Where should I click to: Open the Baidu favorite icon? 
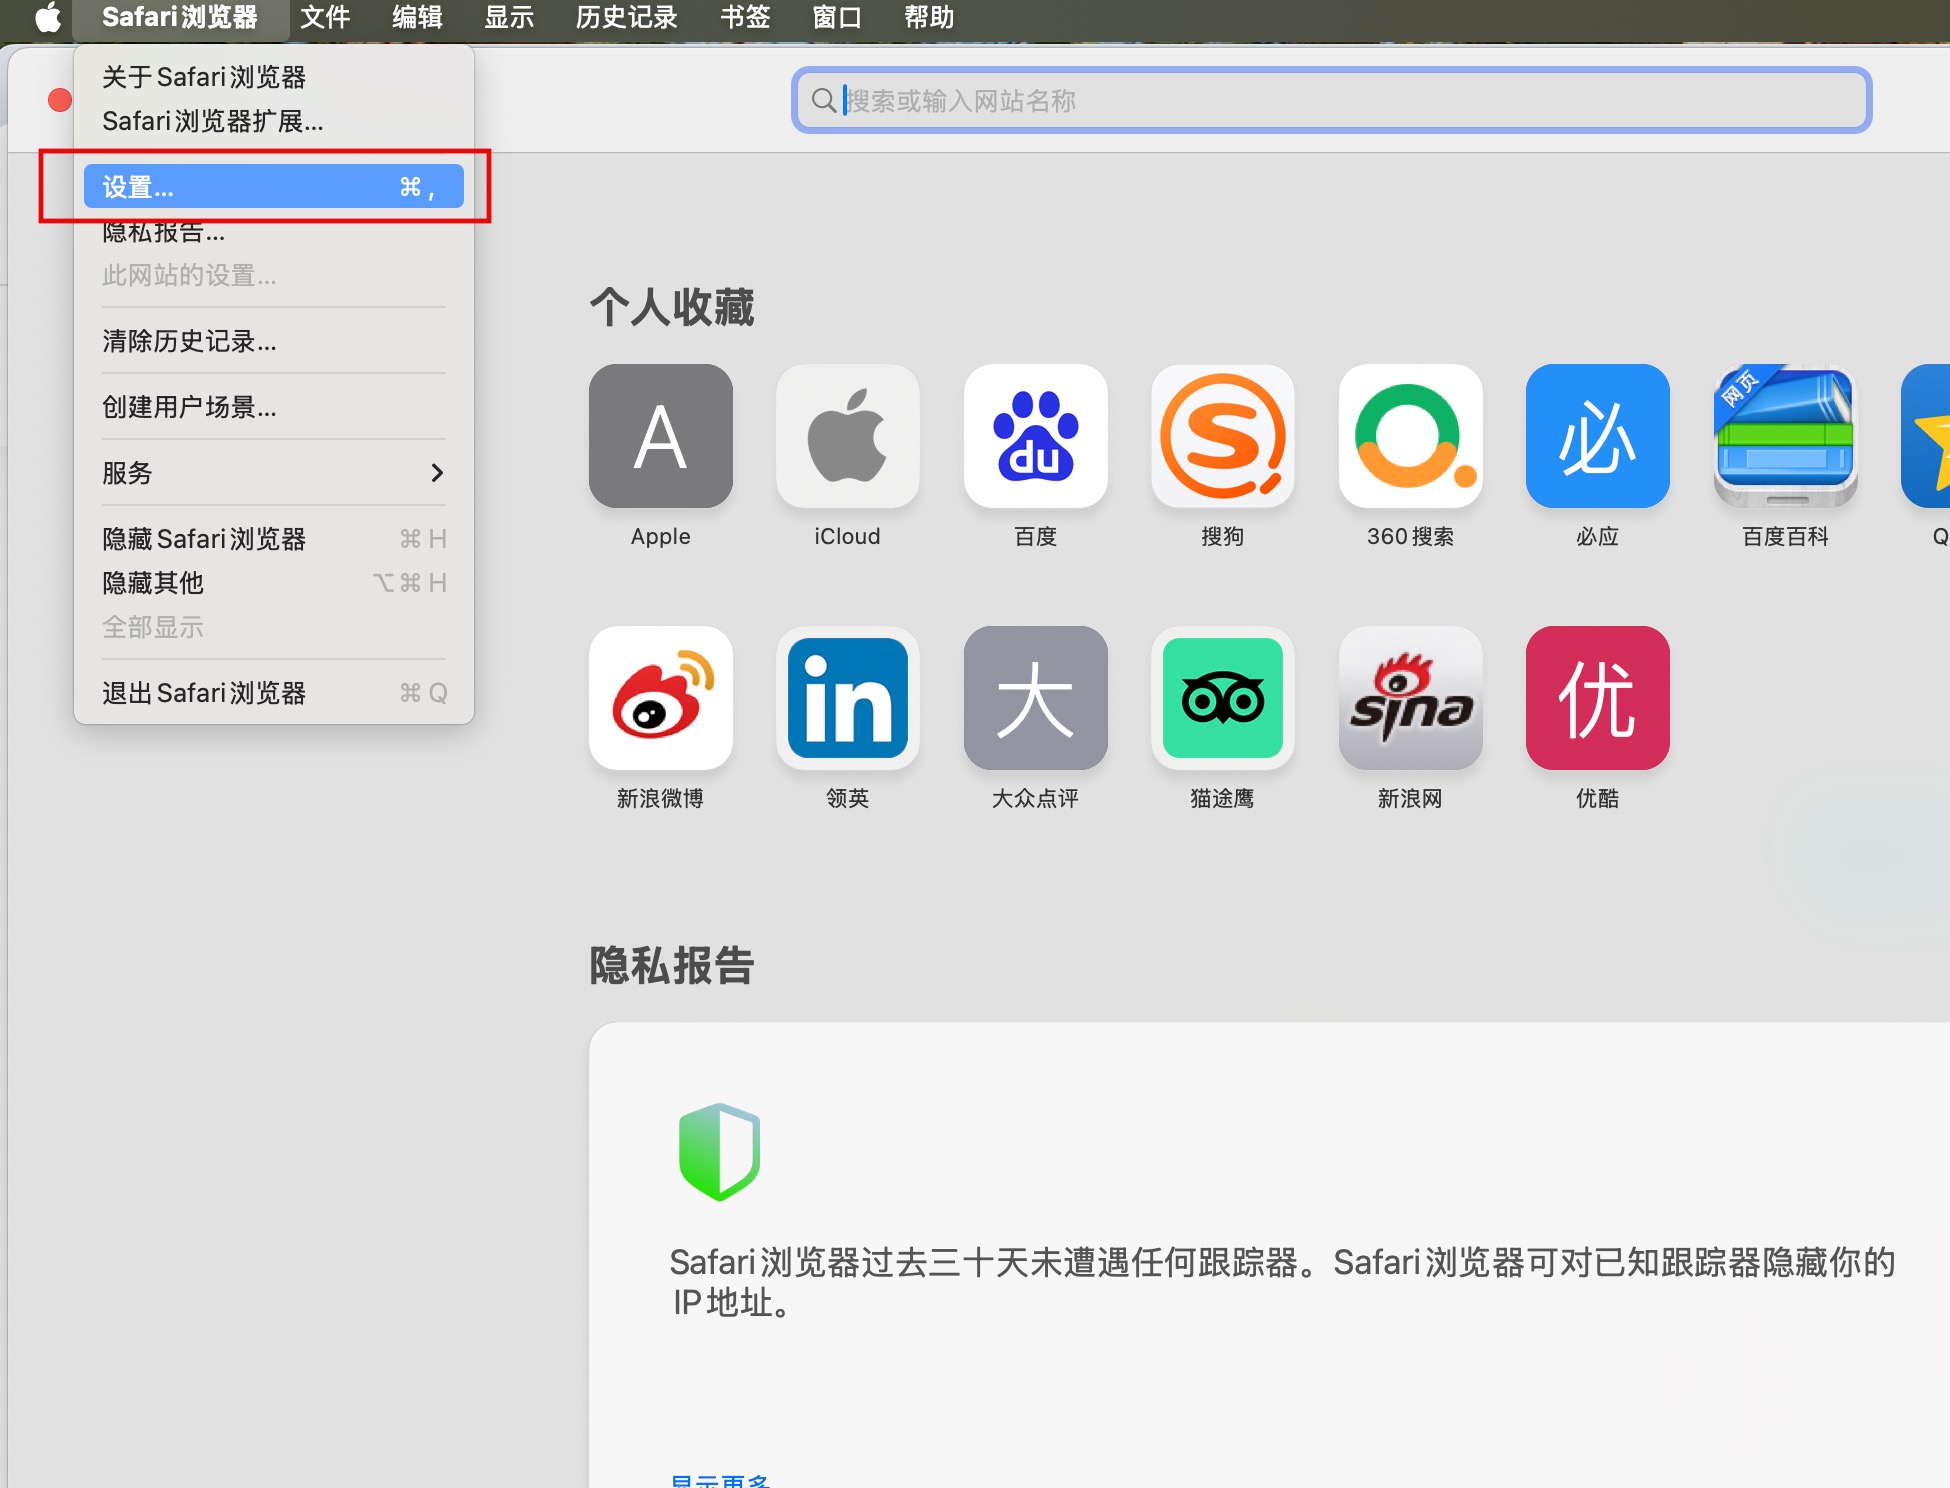click(1035, 436)
